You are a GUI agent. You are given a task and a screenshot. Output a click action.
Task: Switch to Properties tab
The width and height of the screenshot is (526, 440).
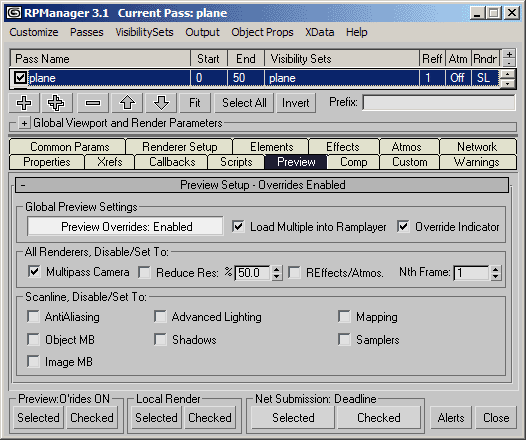[x=47, y=162]
